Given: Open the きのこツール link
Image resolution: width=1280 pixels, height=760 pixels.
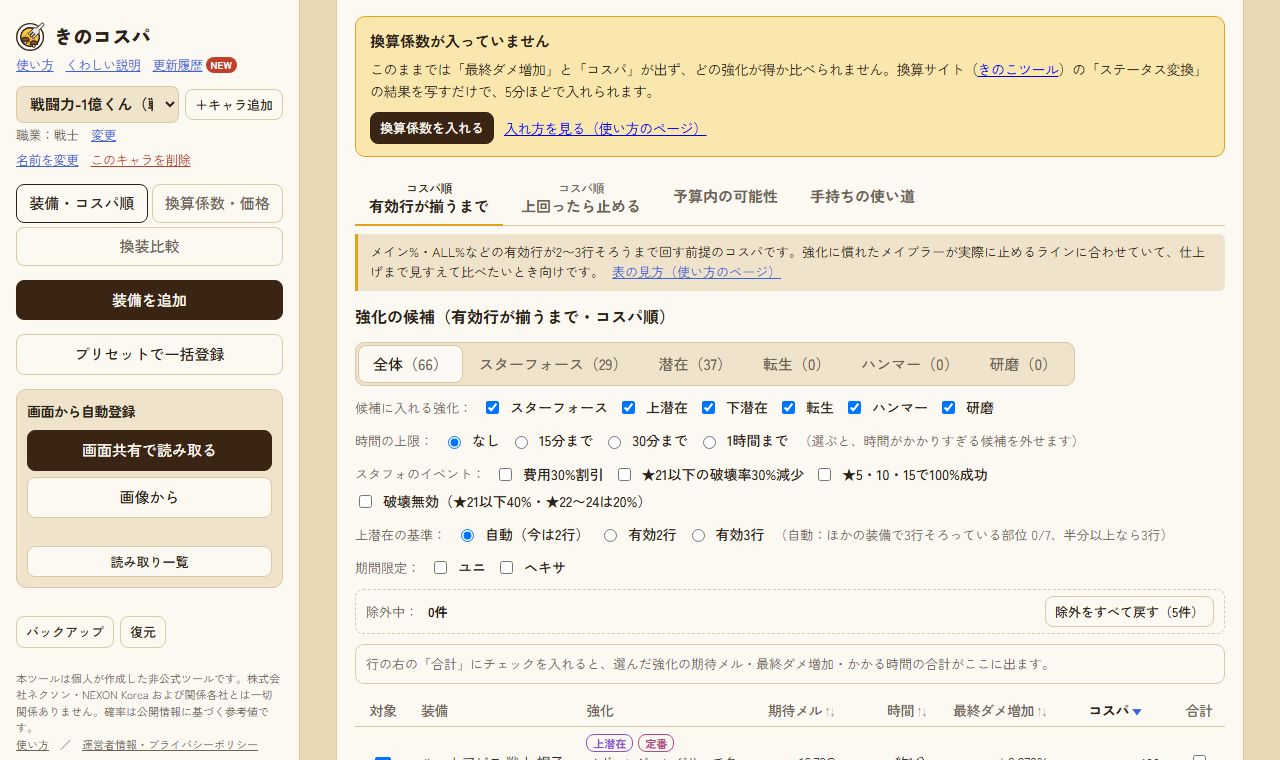Looking at the screenshot, I should point(1018,70).
